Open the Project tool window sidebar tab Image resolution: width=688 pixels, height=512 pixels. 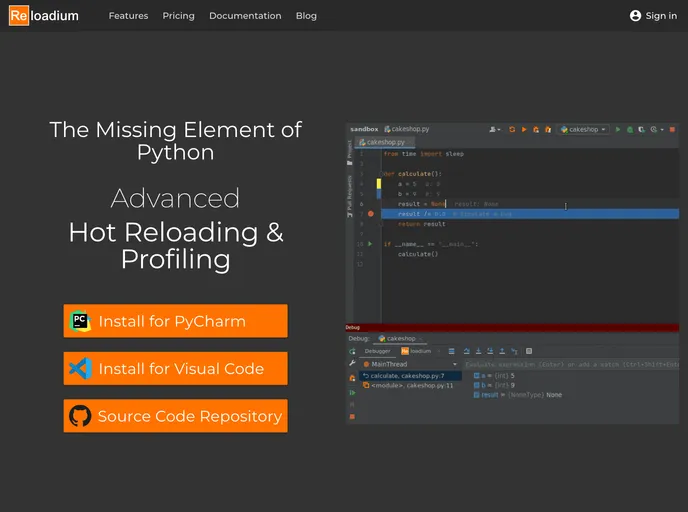[x=350, y=152]
